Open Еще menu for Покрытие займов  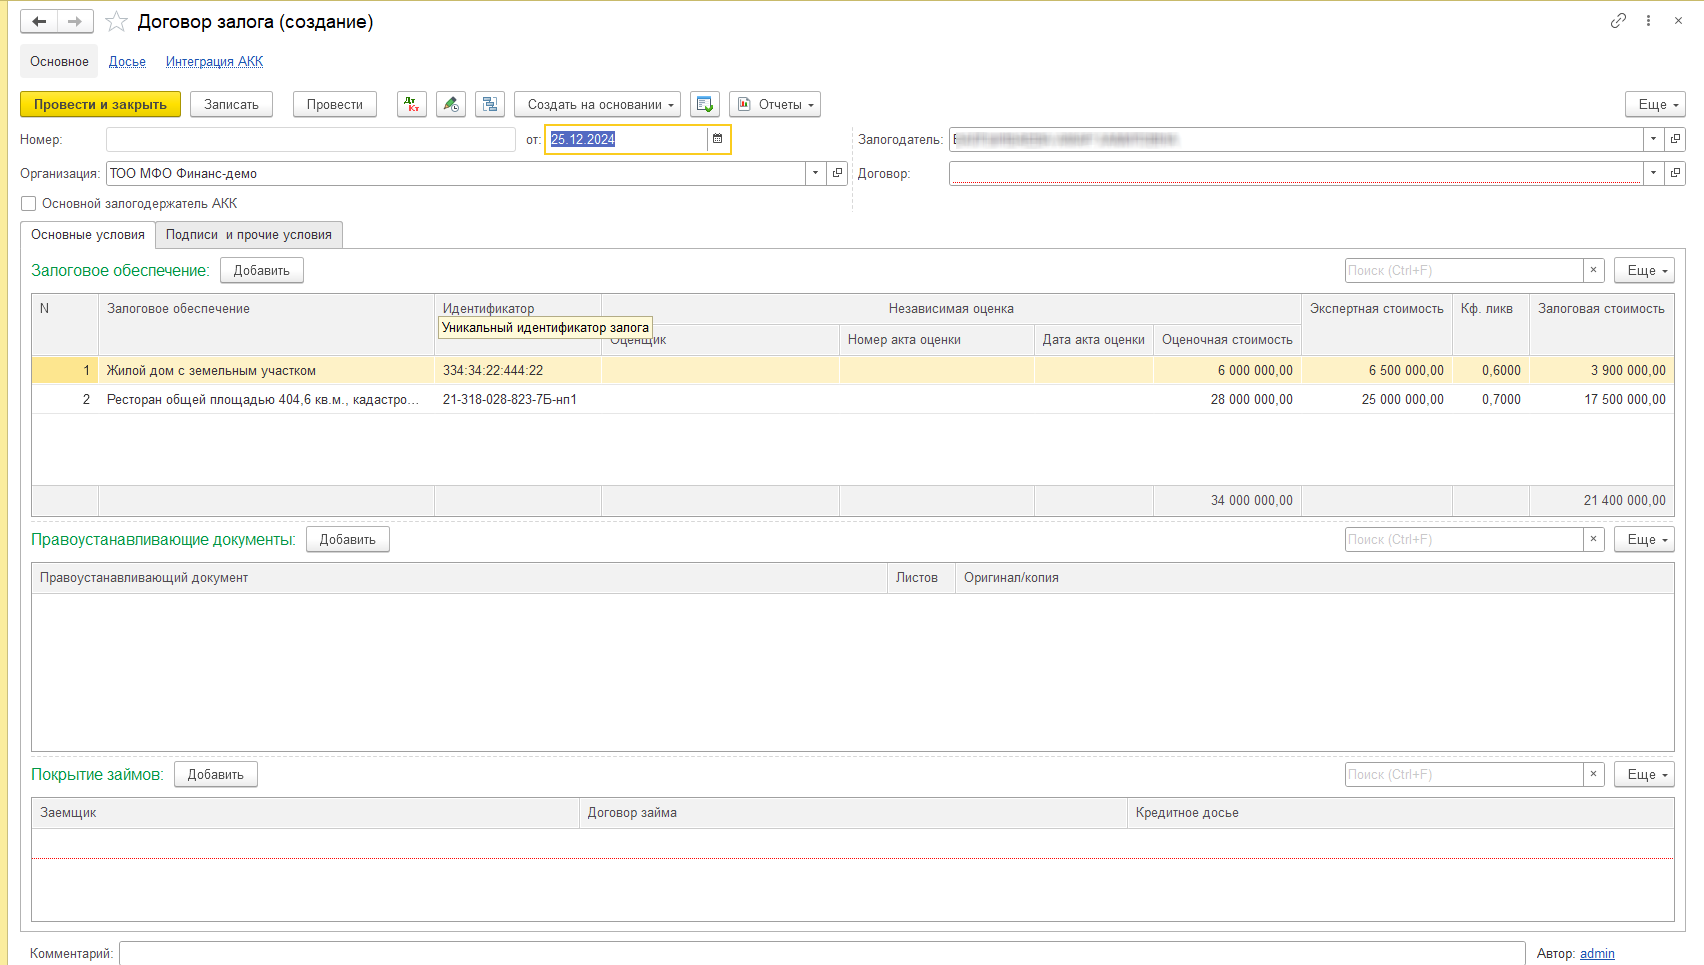tap(1644, 774)
